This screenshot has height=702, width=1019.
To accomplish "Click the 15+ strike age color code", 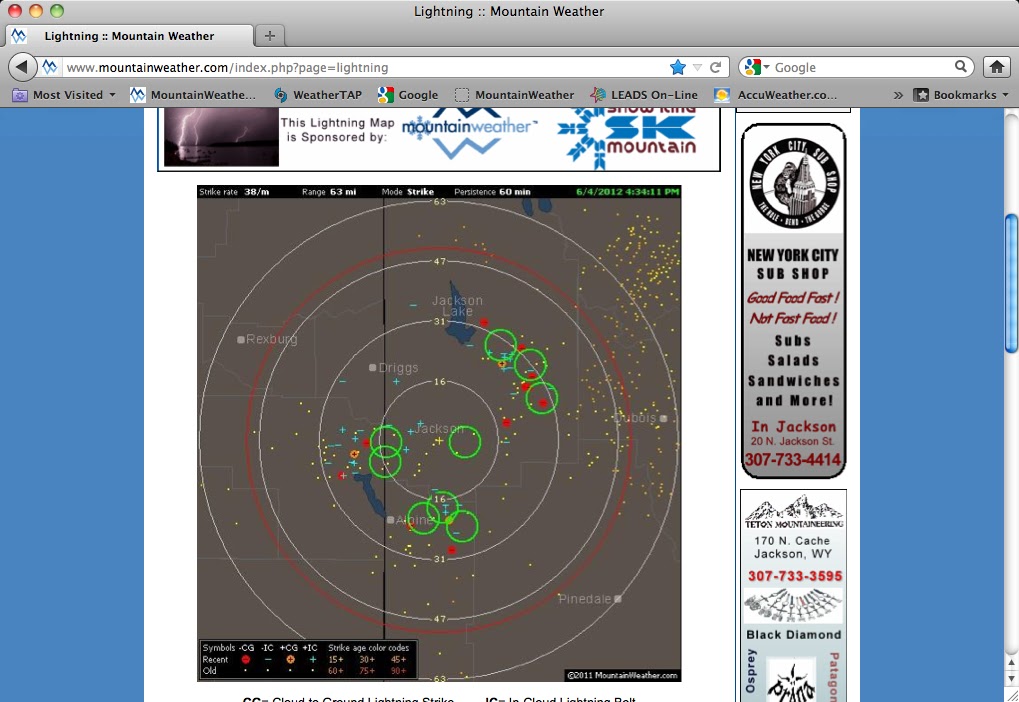I will (x=335, y=659).
